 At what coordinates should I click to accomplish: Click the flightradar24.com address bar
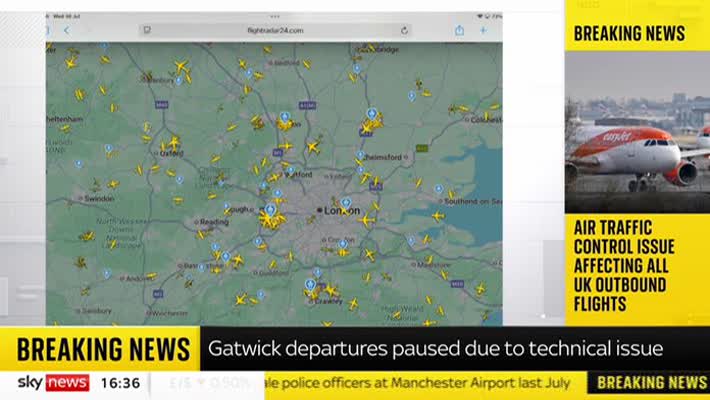point(275,30)
